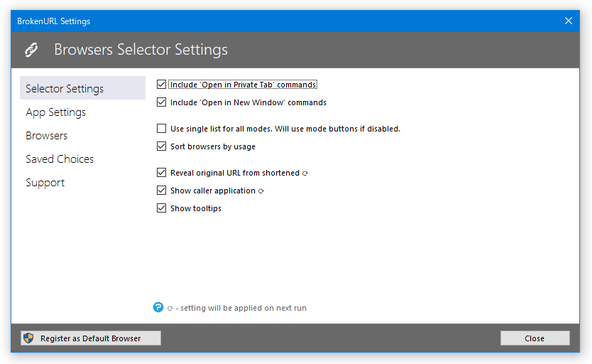Click restart indicator icon beside Show caller application
This screenshot has height=364, width=592.
click(261, 191)
